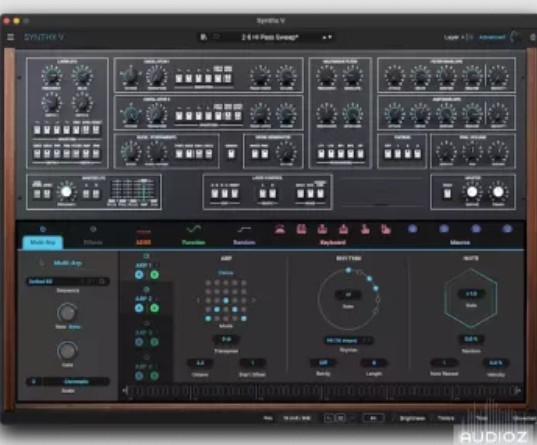
Task: Click the third pink Keyboard modulation icon
Action: point(322,229)
